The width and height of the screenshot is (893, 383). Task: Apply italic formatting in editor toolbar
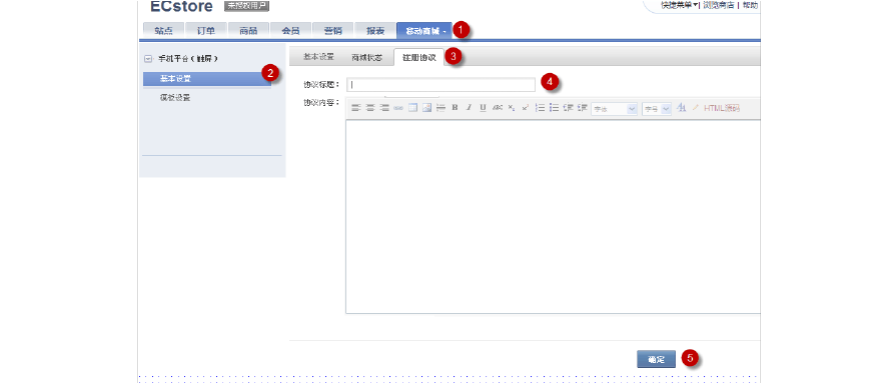coord(469,108)
